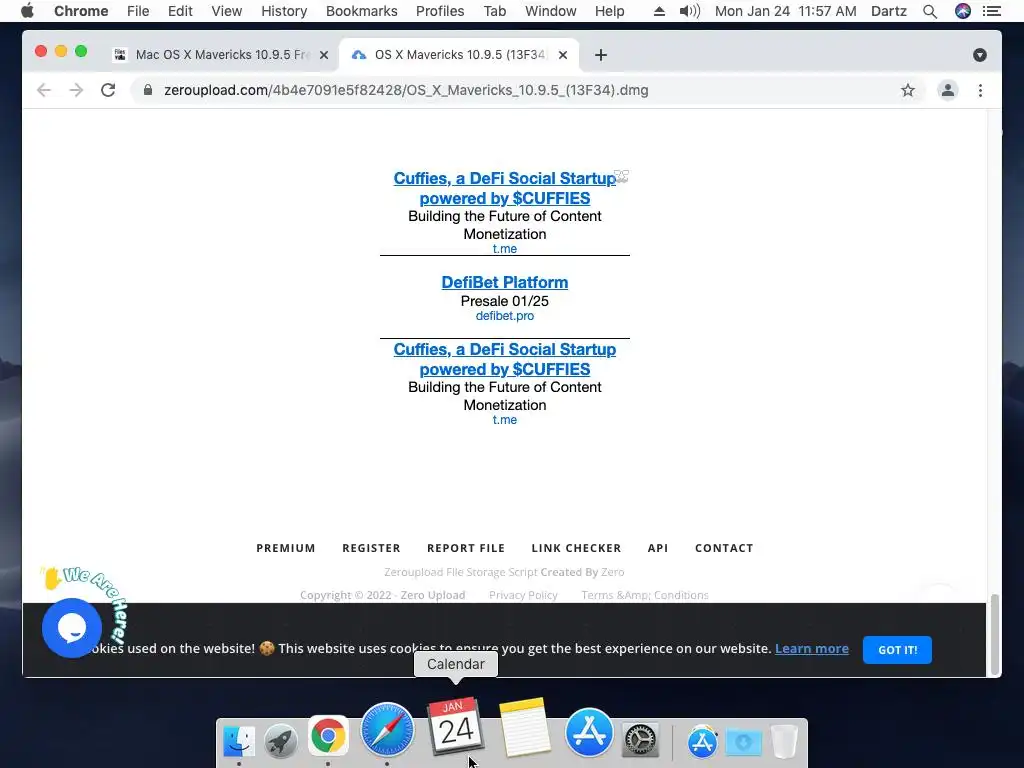
Task: Open the Chrome application menu
Action: [x=81, y=11]
